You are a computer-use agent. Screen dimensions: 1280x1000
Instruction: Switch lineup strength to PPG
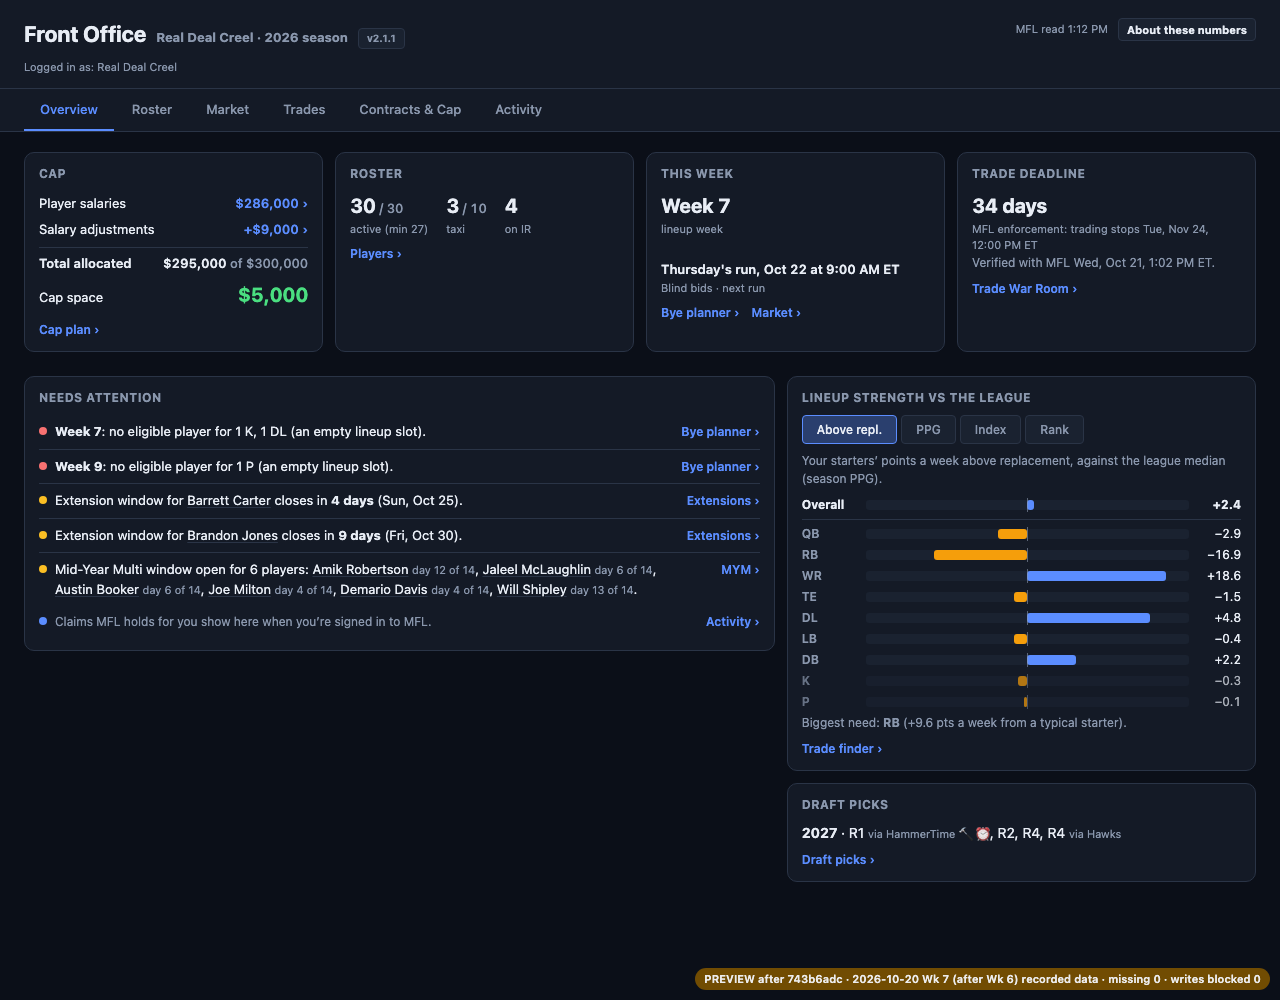click(x=928, y=430)
